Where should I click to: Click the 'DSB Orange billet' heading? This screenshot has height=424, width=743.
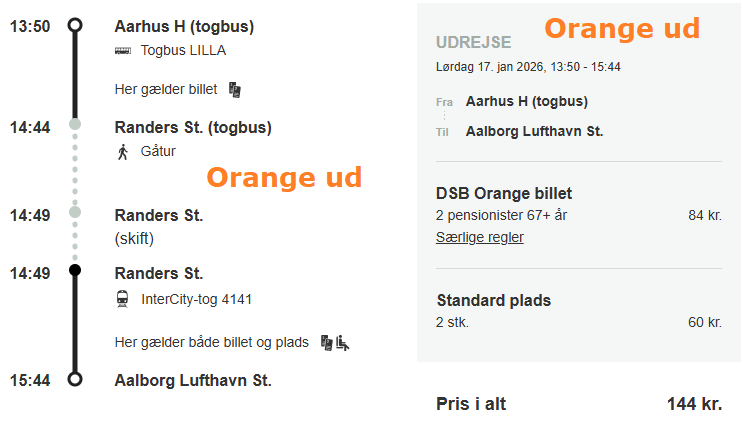pos(504,193)
